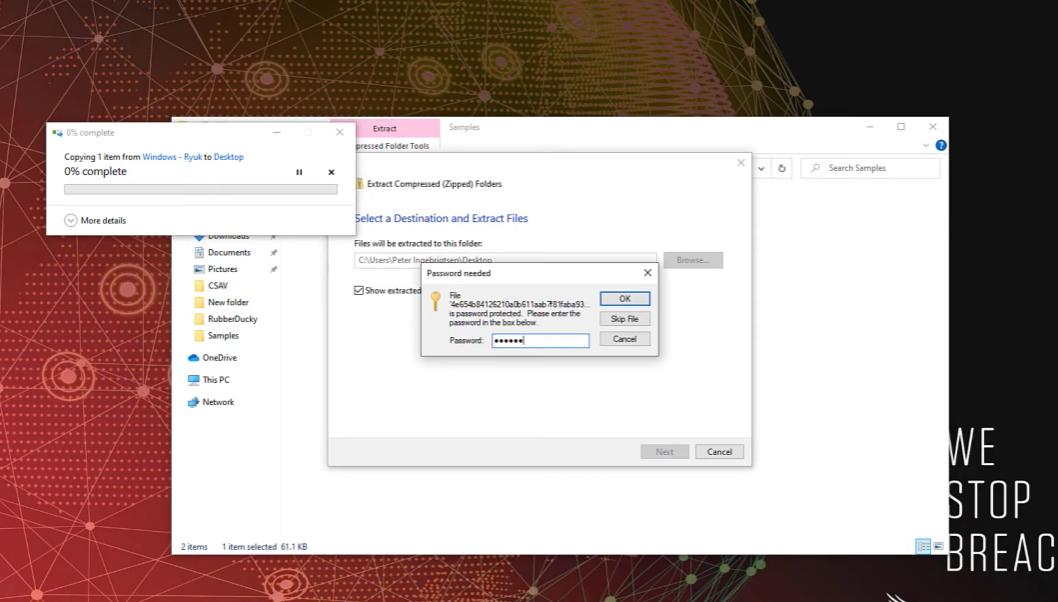The image size is (1058, 602).
Task: Select New folder in navigation pane
Action: click(x=228, y=302)
